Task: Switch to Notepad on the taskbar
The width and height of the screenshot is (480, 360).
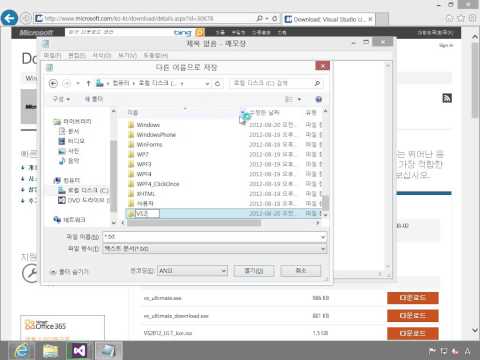Action: (109, 351)
